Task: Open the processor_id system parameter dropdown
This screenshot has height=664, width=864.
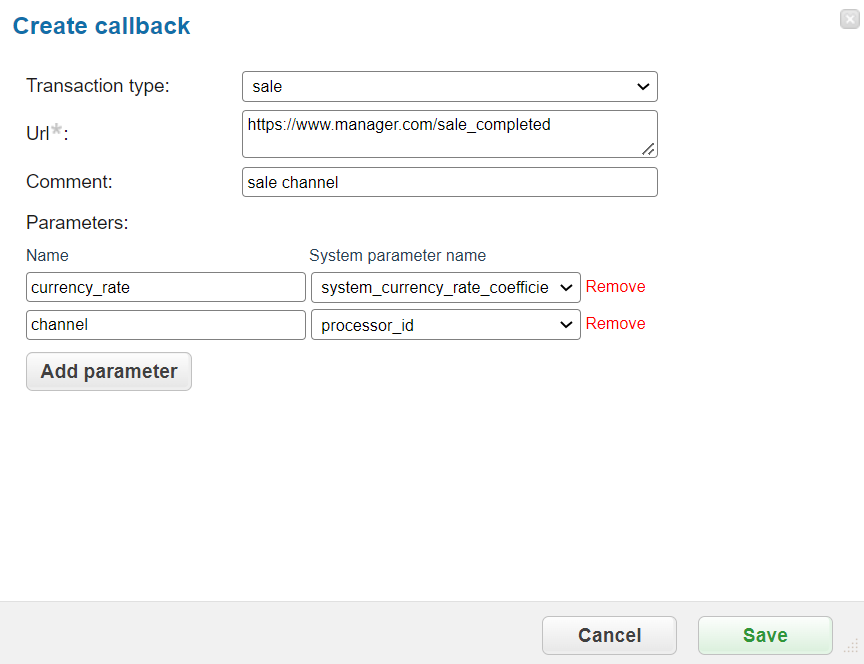Action: coord(446,325)
